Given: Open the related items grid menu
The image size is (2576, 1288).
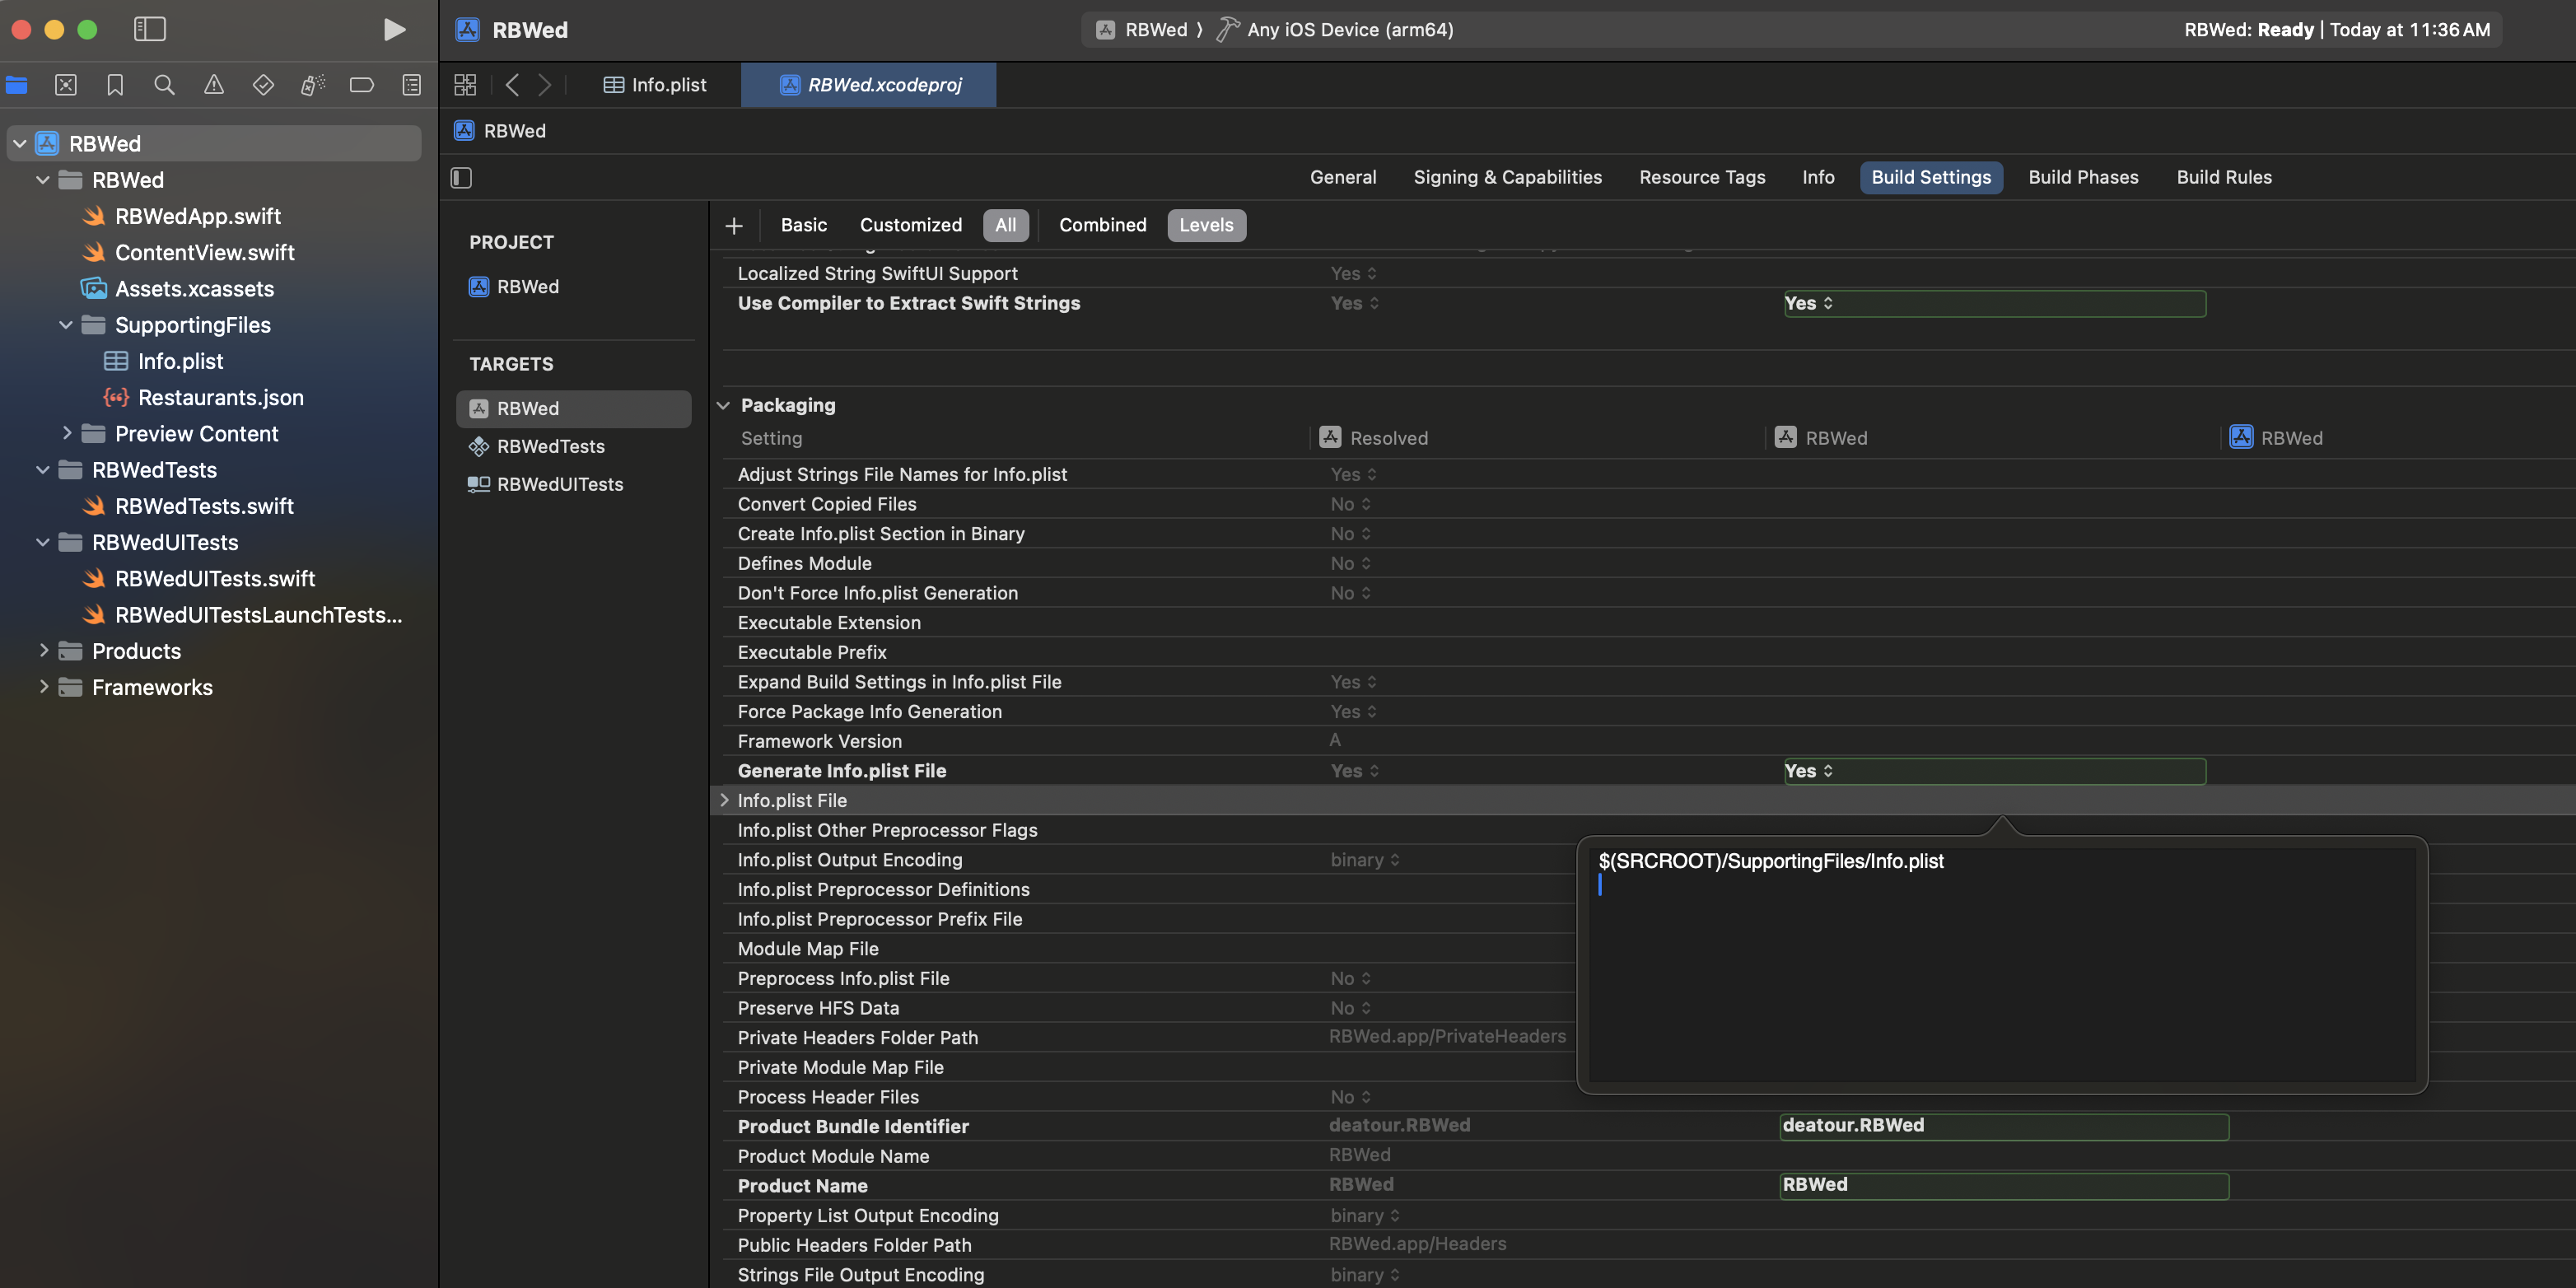Looking at the screenshot, I should 465,85.
